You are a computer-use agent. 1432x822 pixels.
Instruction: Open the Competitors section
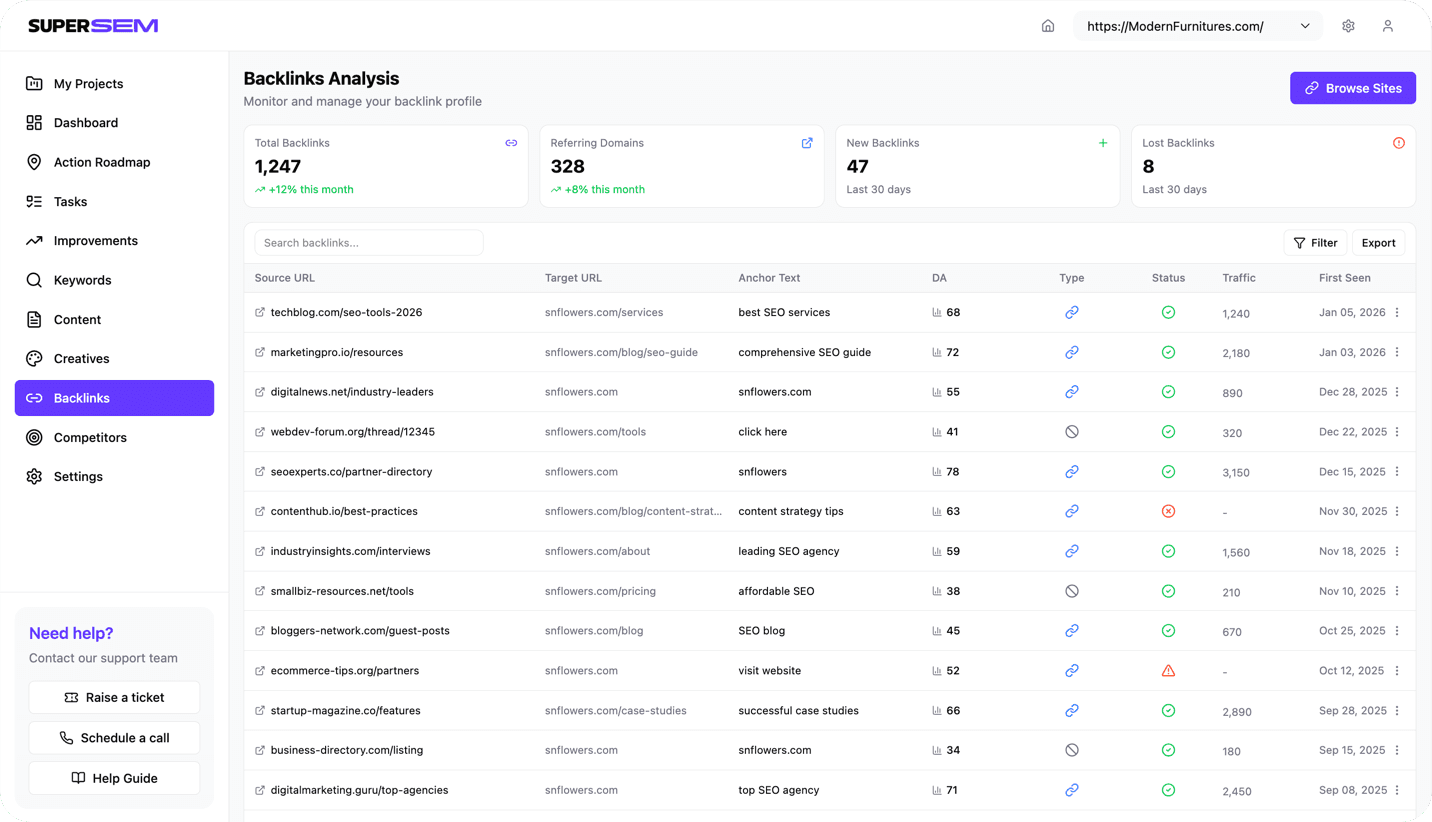(90, 437)
